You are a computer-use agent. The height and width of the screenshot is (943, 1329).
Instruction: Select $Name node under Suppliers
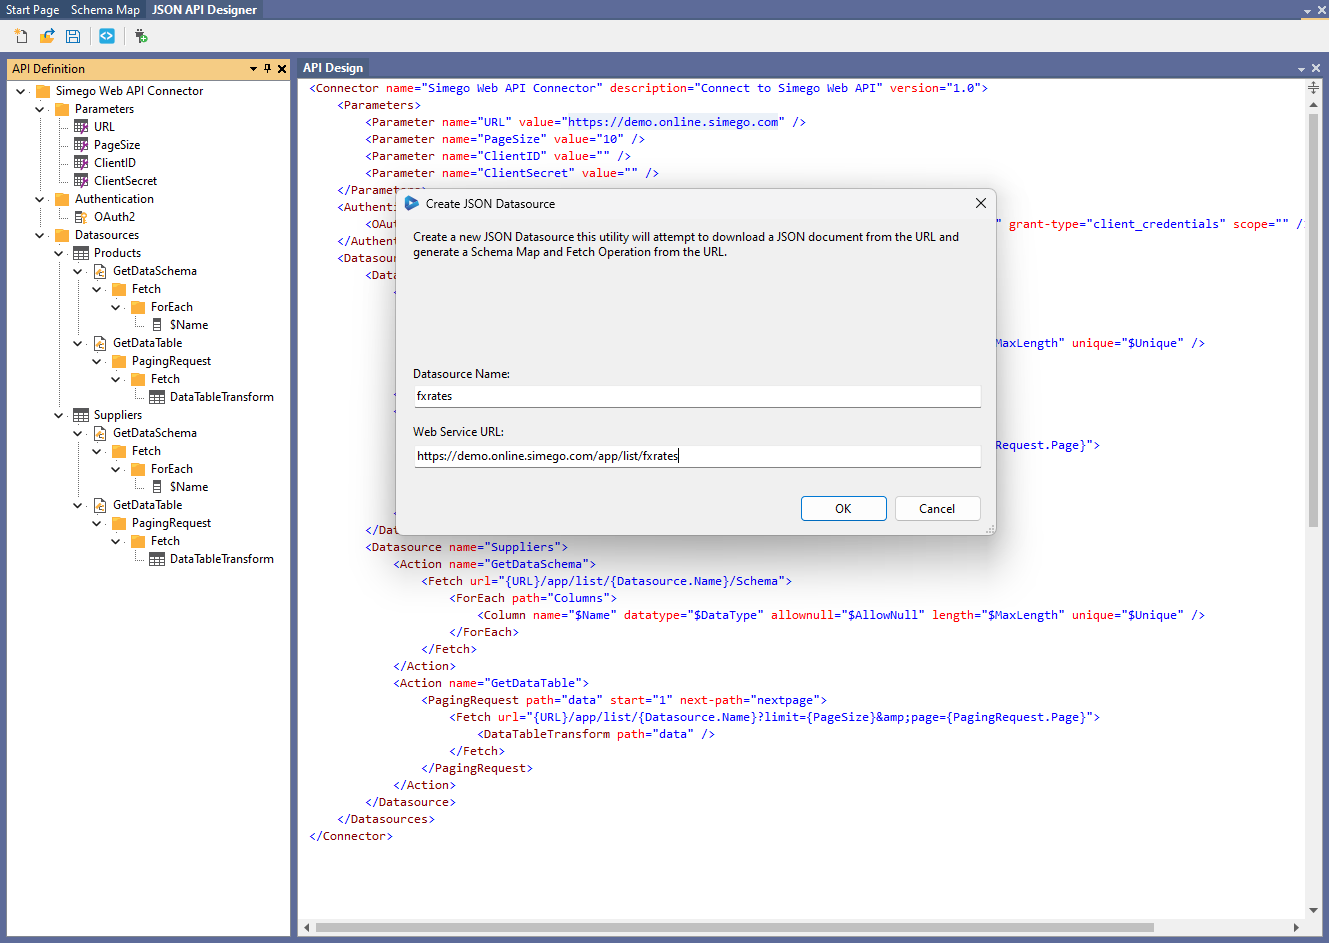[188, 487]
